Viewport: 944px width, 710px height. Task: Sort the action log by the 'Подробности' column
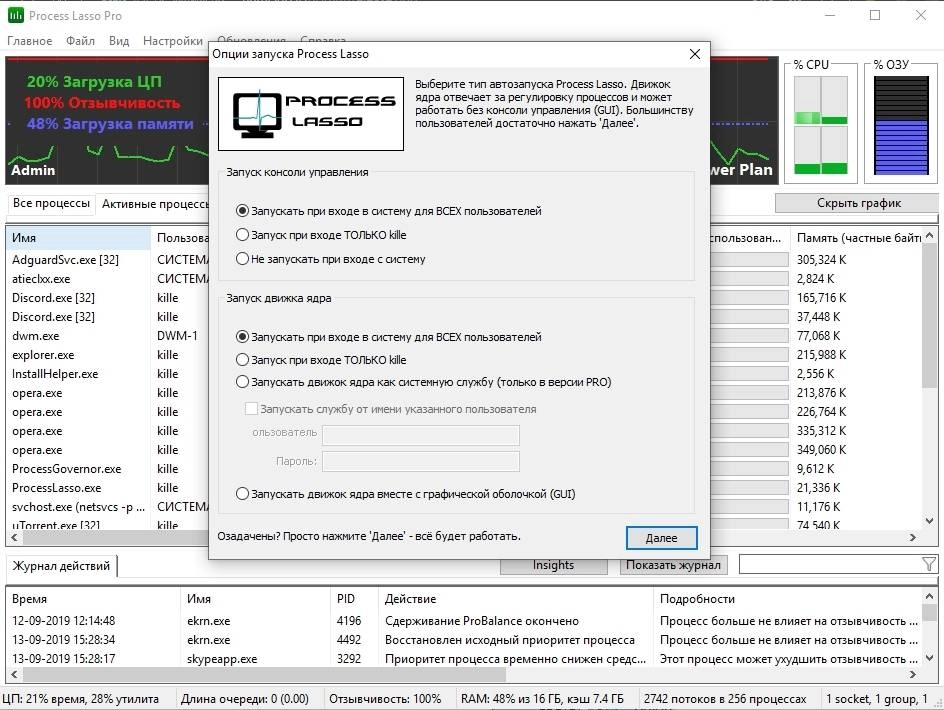click(788, 599)
